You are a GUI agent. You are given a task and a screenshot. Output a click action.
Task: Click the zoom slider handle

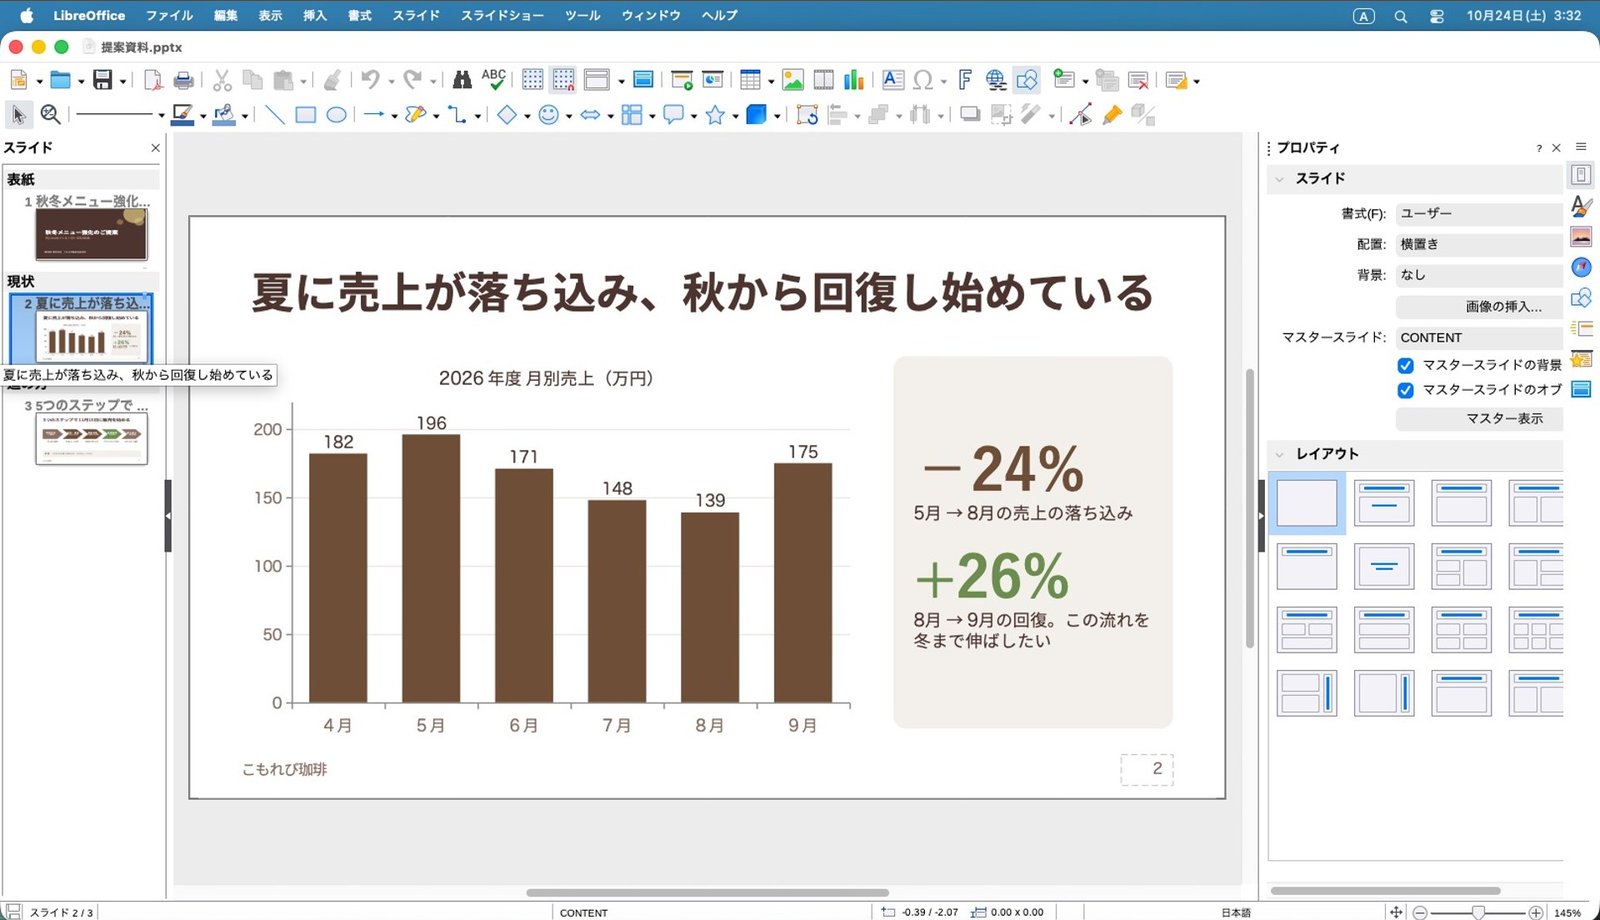coord(1478,912)
